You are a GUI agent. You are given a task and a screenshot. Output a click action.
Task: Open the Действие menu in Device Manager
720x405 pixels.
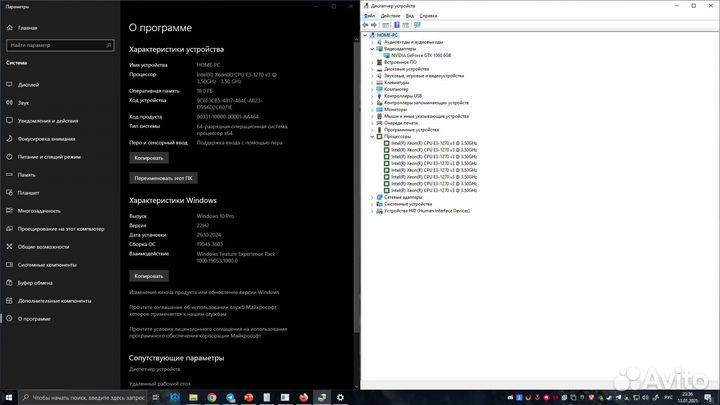390,16
